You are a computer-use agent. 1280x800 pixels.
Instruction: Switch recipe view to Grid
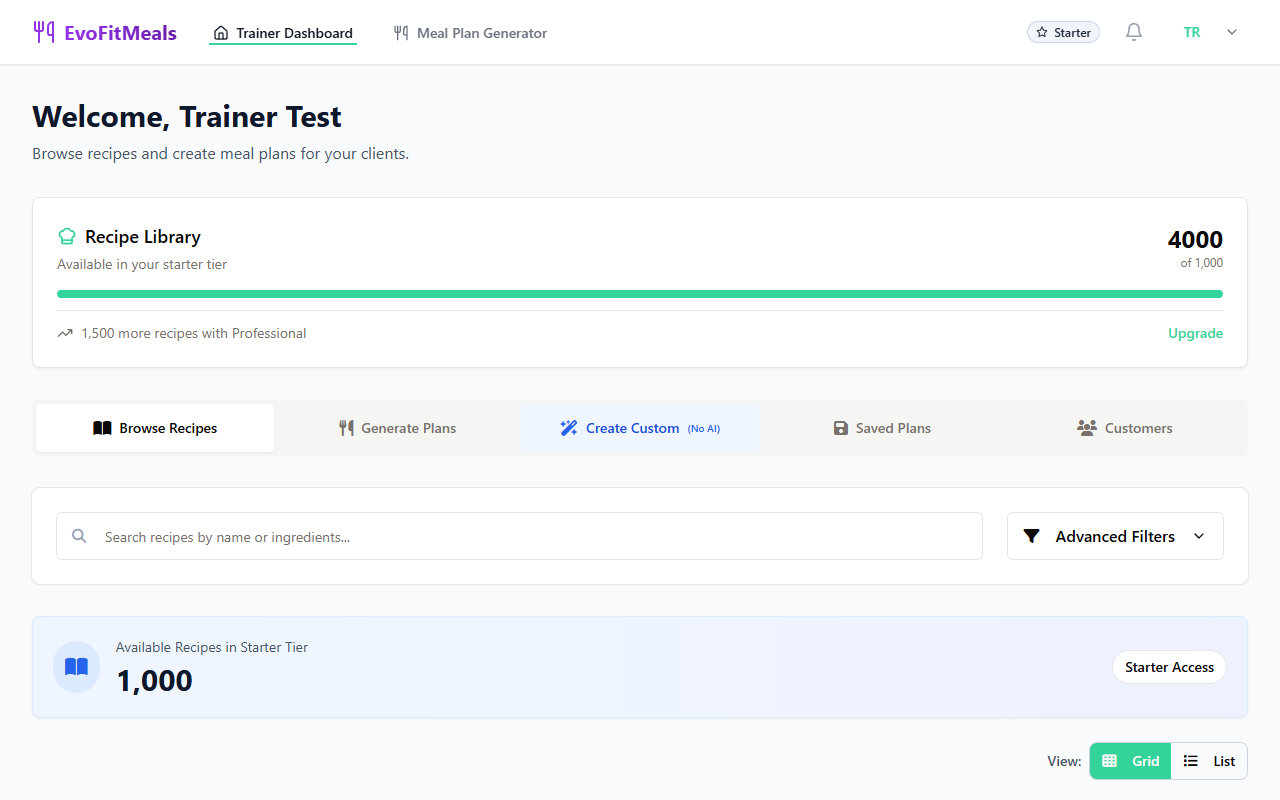tap(1130, 761)
